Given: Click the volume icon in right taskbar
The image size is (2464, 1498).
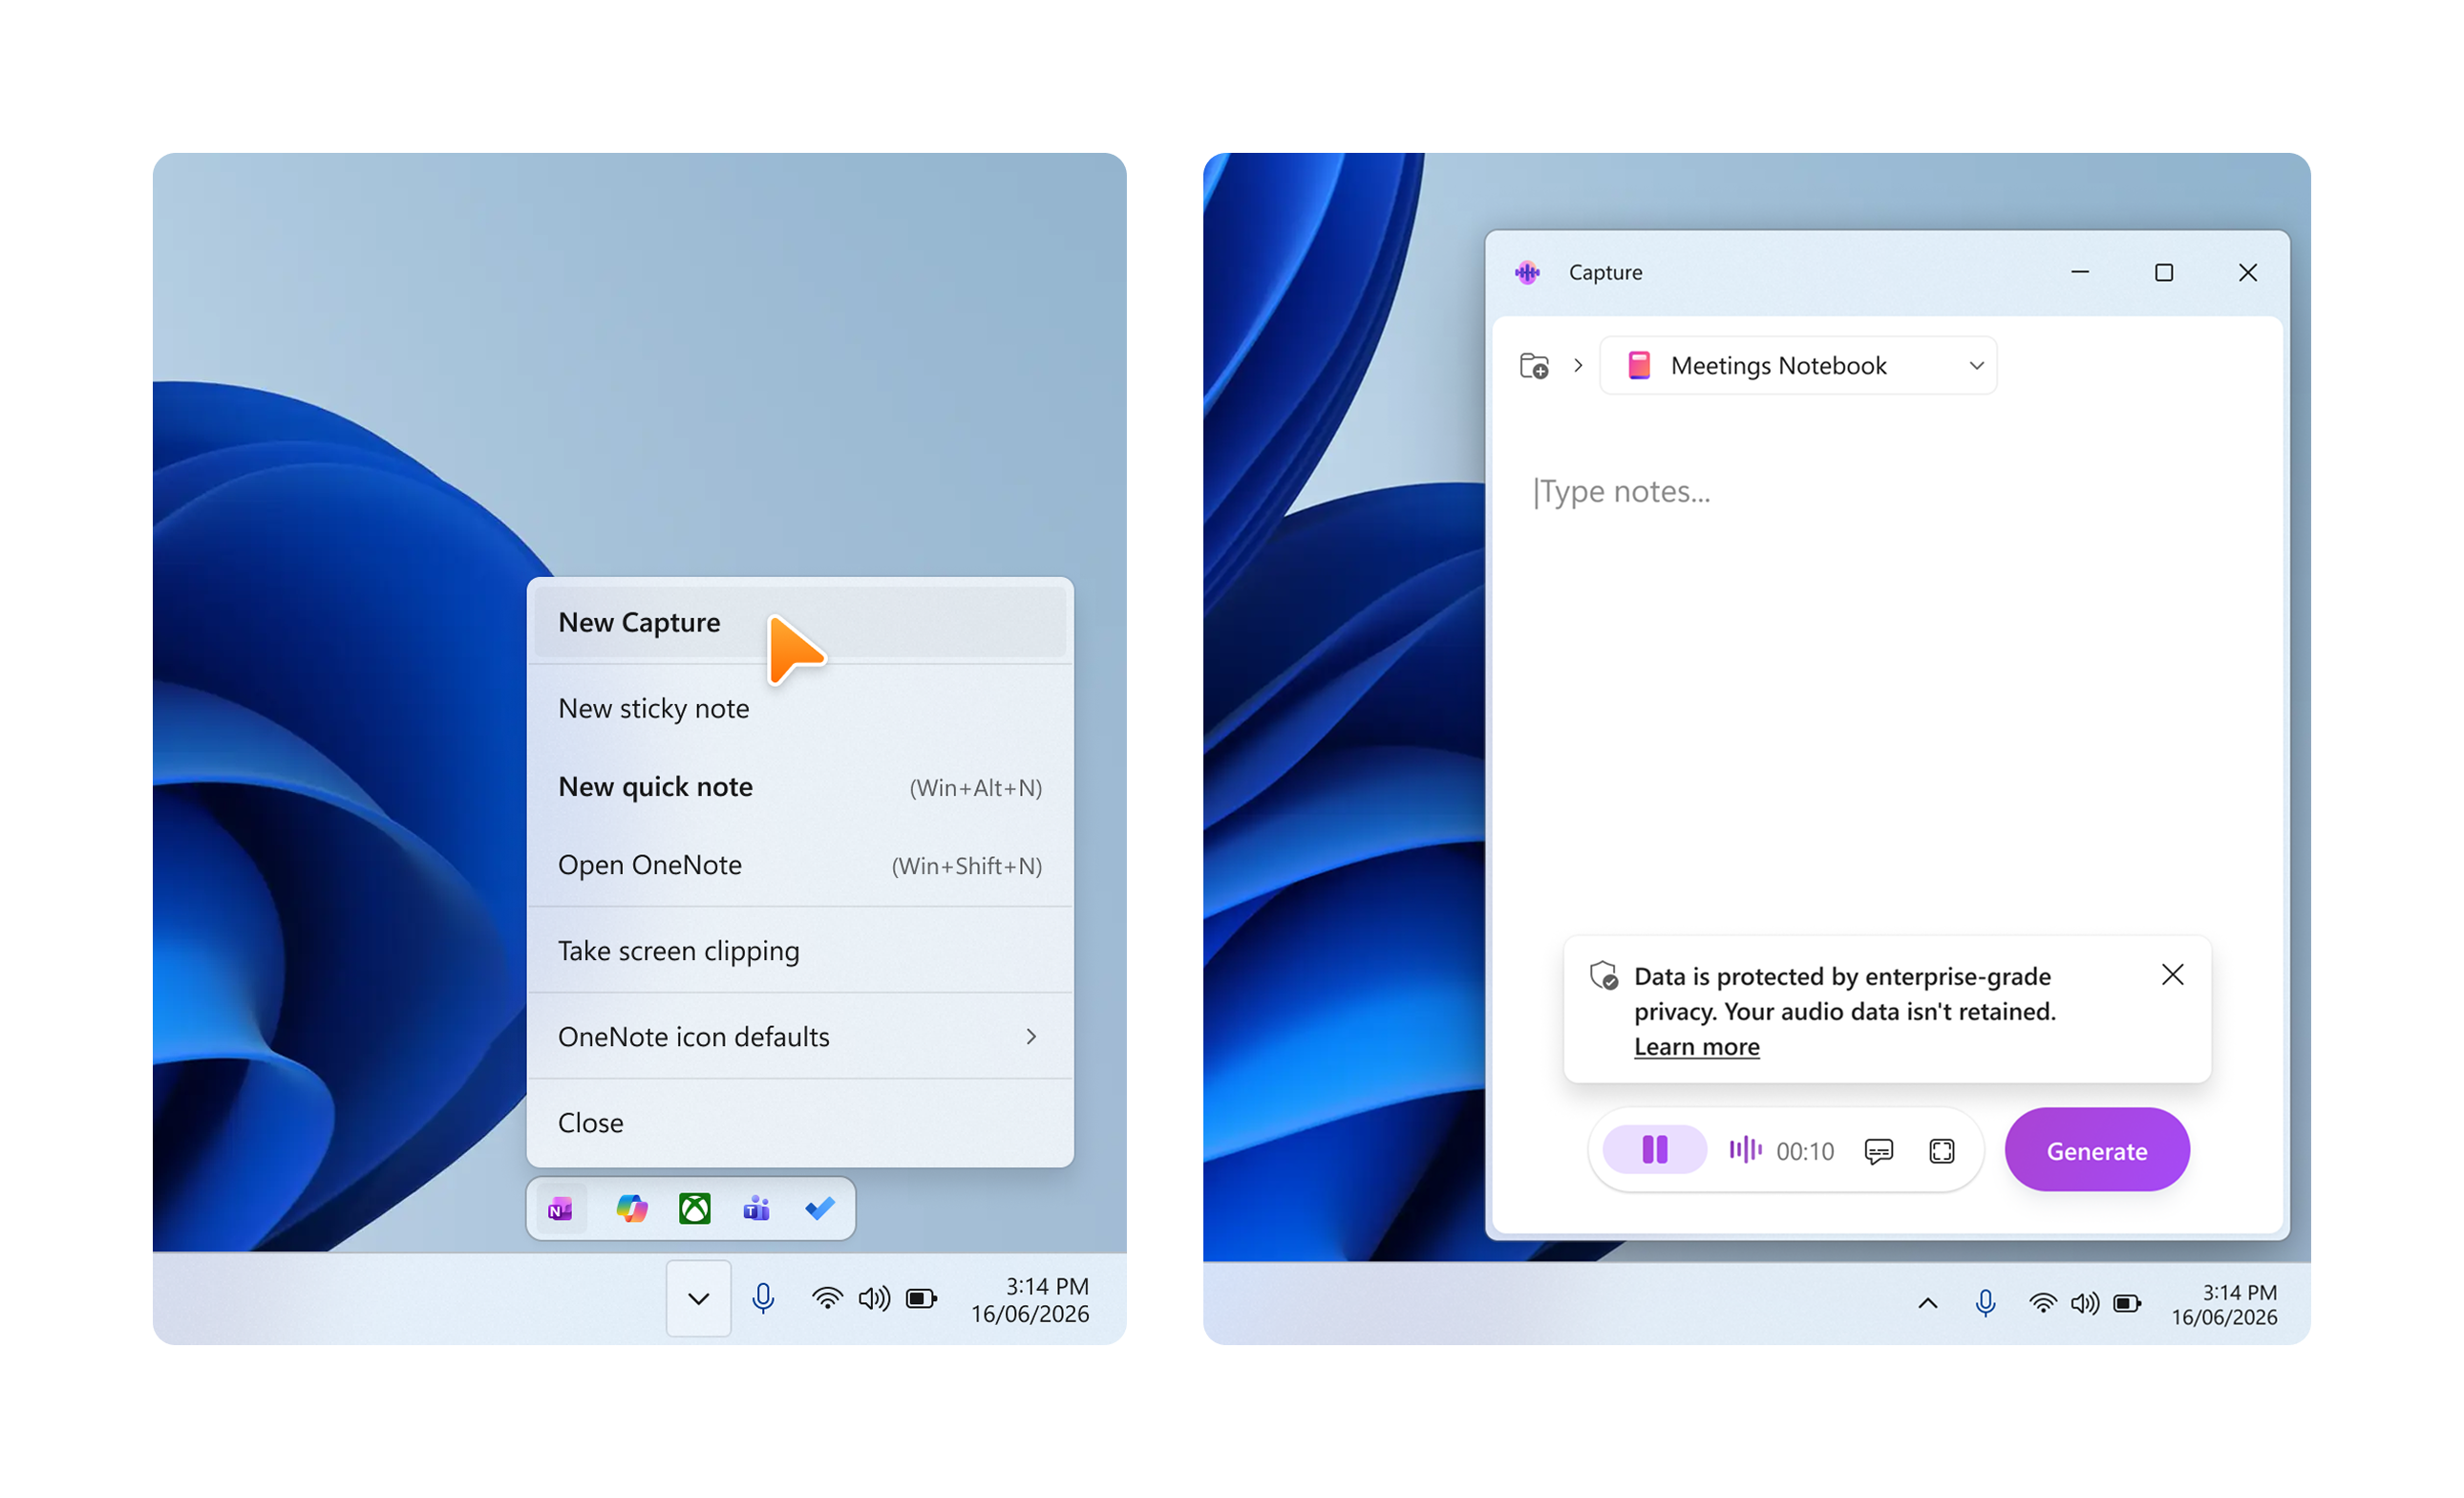Looking at the screenshot, I should (2085, 1303).
